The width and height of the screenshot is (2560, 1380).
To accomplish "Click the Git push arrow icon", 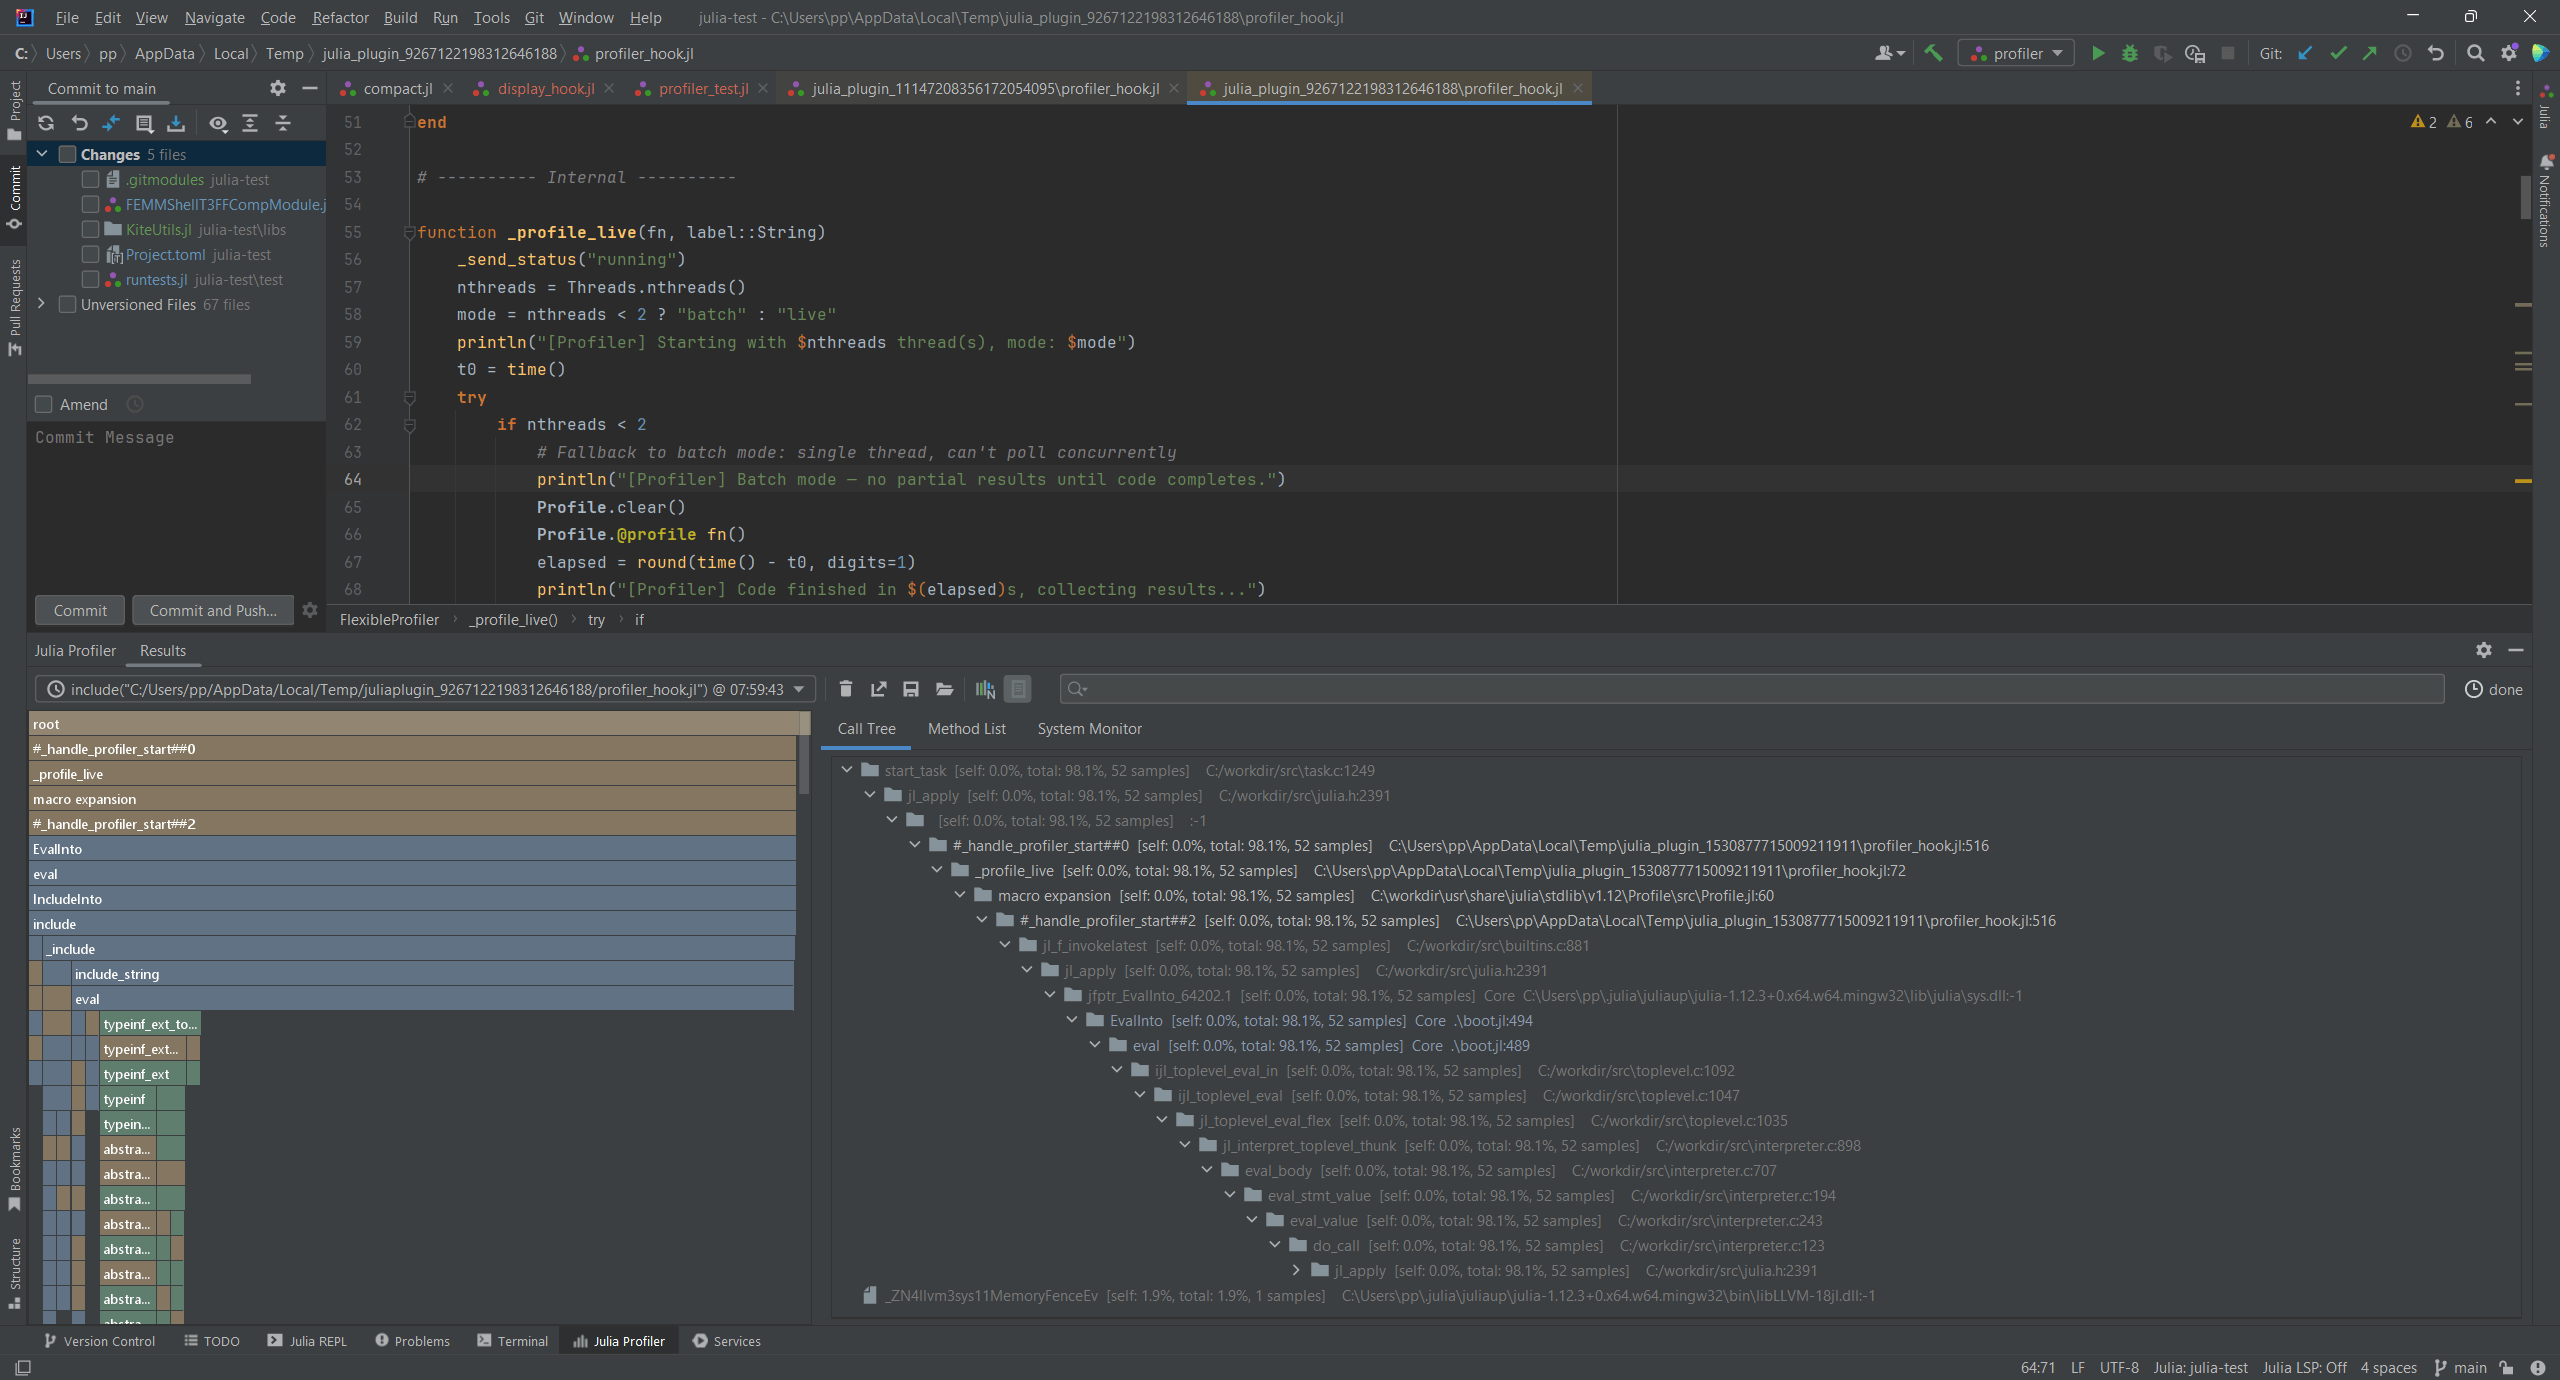I will (2370, 53).
